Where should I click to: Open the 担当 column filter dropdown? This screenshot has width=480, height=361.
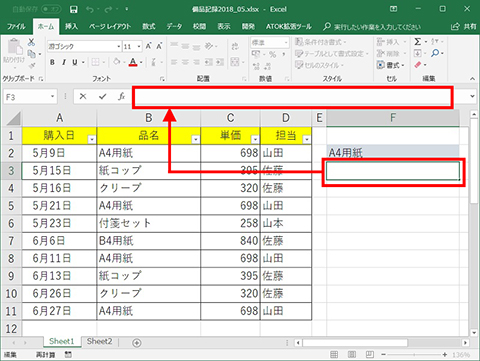pos(307,139)
